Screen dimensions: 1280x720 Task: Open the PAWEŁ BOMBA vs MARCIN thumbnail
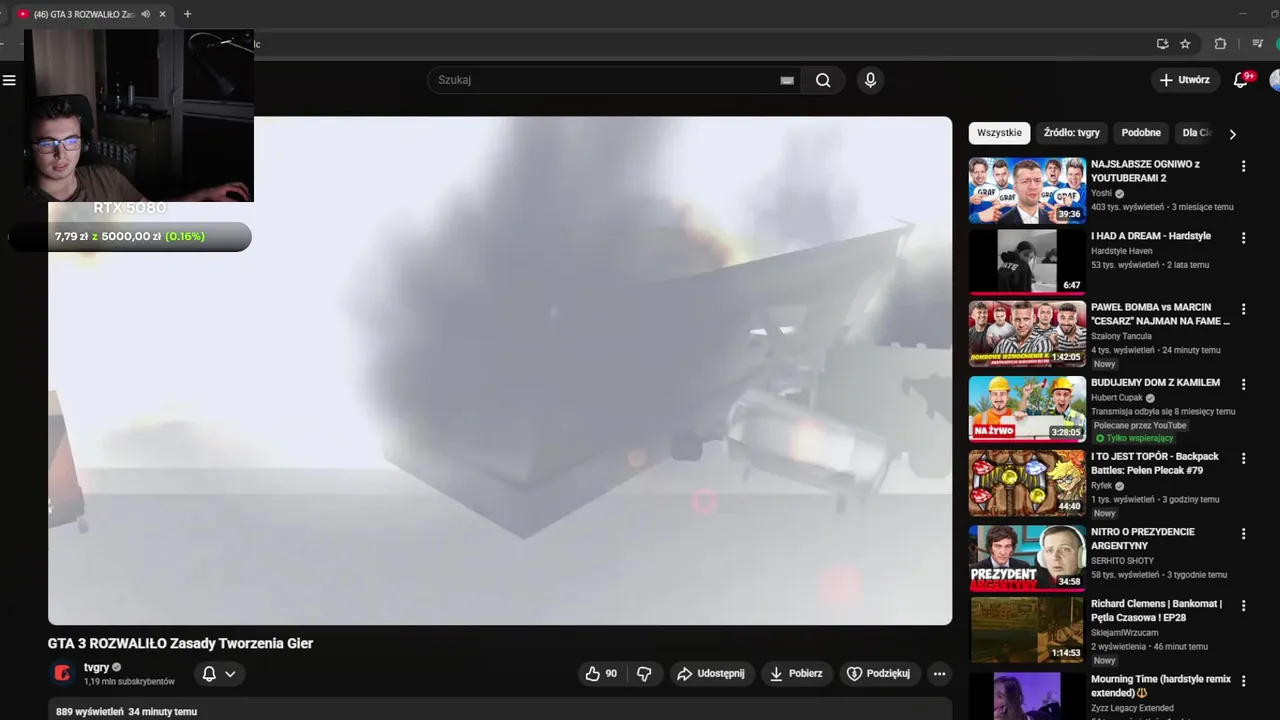(1027, 334)
